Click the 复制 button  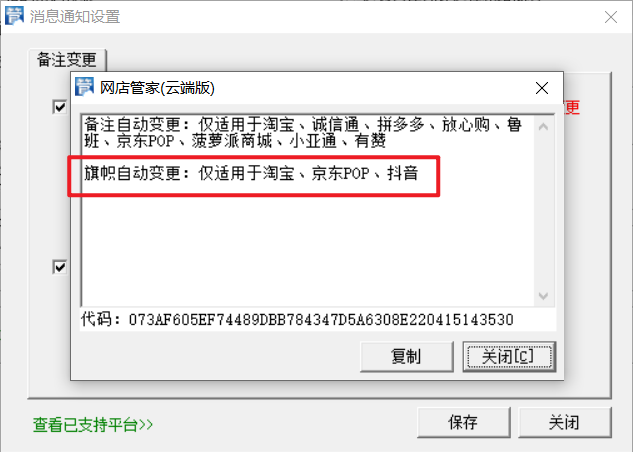[407, 356]
